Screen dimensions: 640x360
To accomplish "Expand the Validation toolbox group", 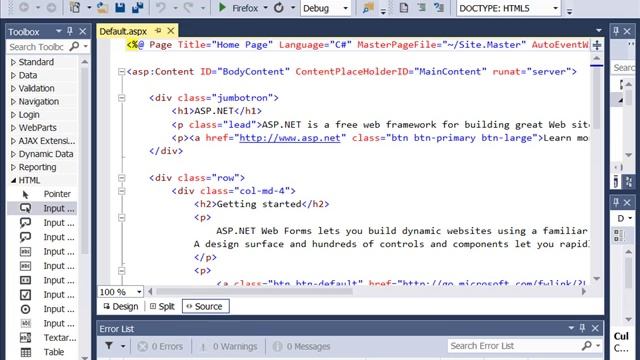I will pos(13,88).
